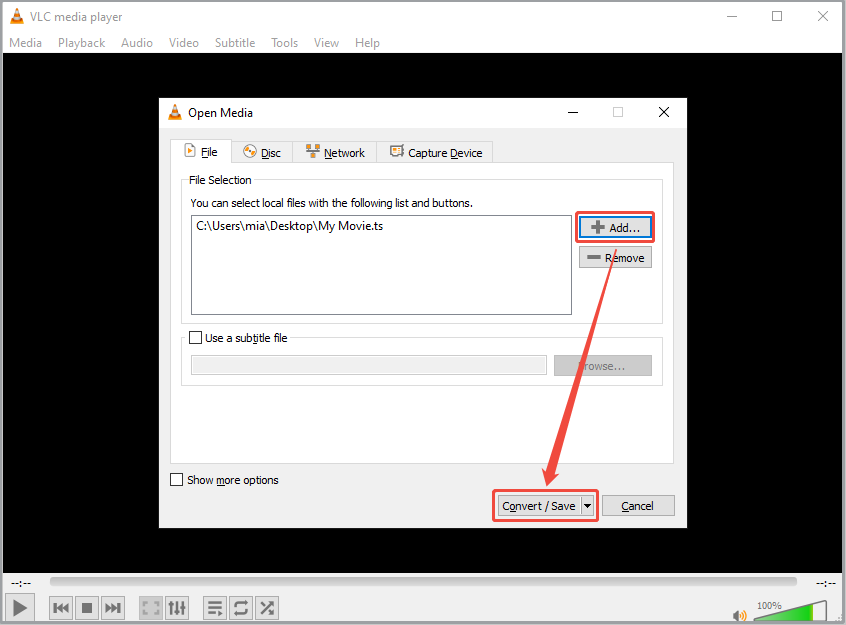Switch to the Network tab
This screenshot has height=625, width=846.
coord(335,153)
